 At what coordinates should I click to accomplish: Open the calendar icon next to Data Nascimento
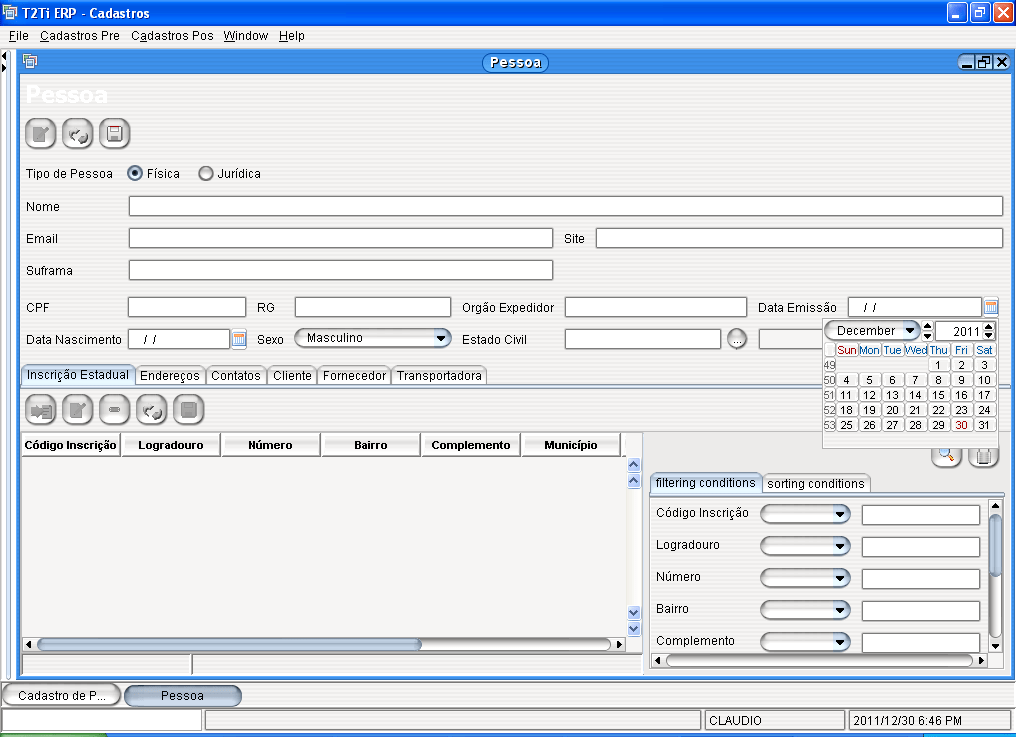pyautogui.click(x=238, y=338)
